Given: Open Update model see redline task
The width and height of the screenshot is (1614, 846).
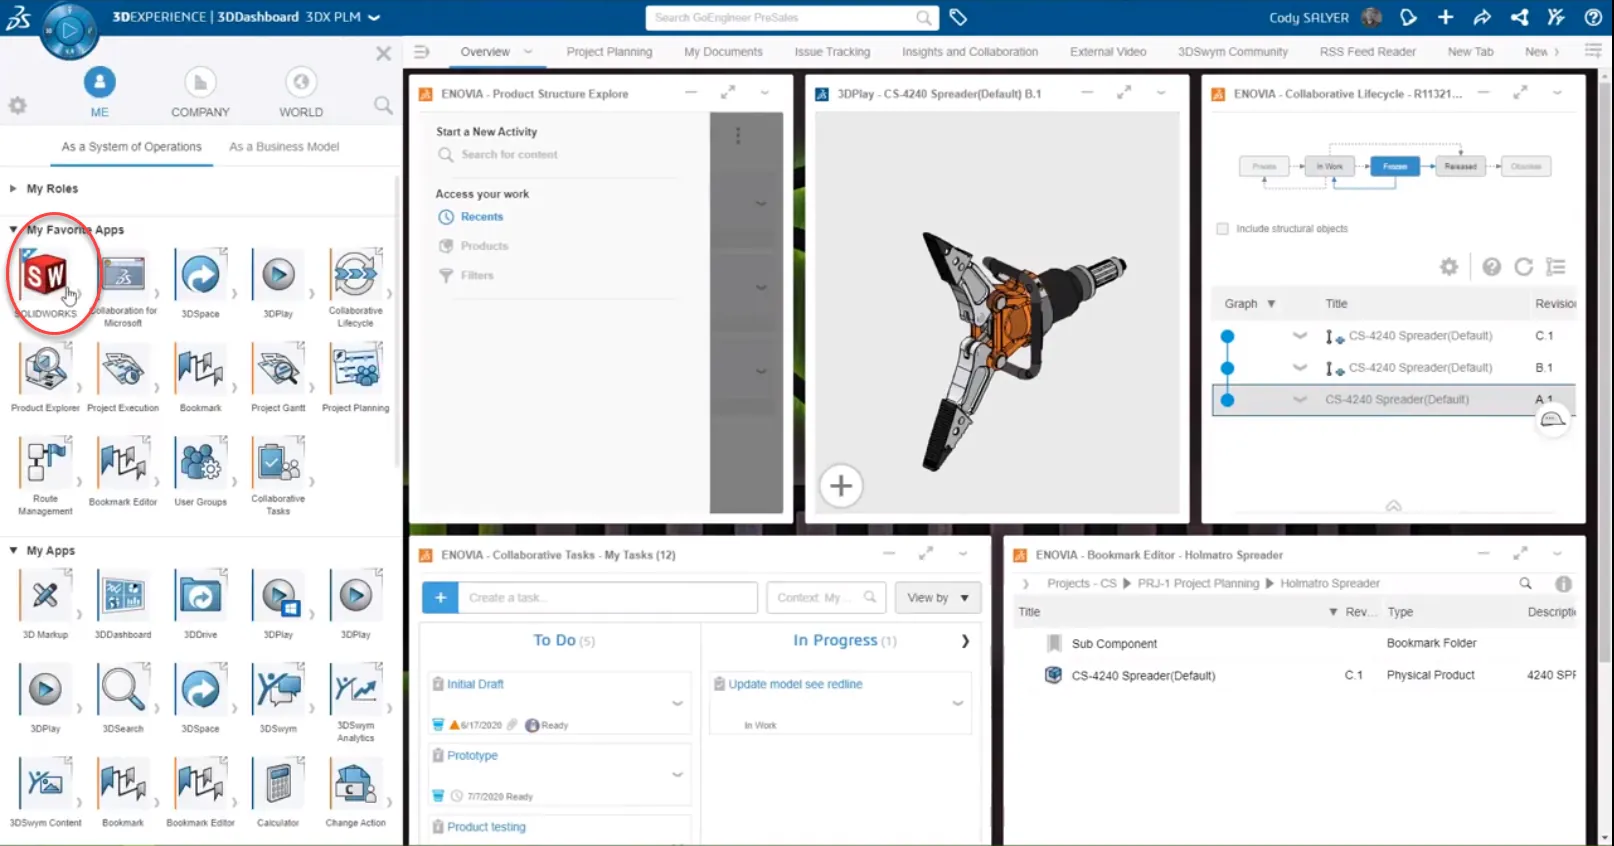Looking at the screenshot, I should pos(795,685).
